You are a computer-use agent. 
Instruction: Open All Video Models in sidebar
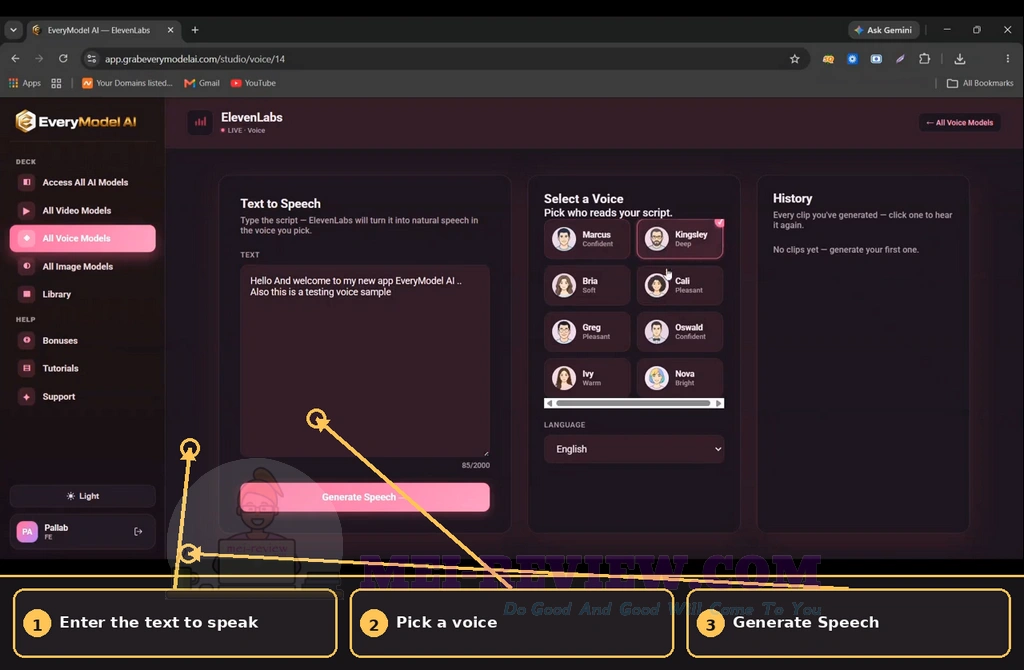click(x=83, y=210)
